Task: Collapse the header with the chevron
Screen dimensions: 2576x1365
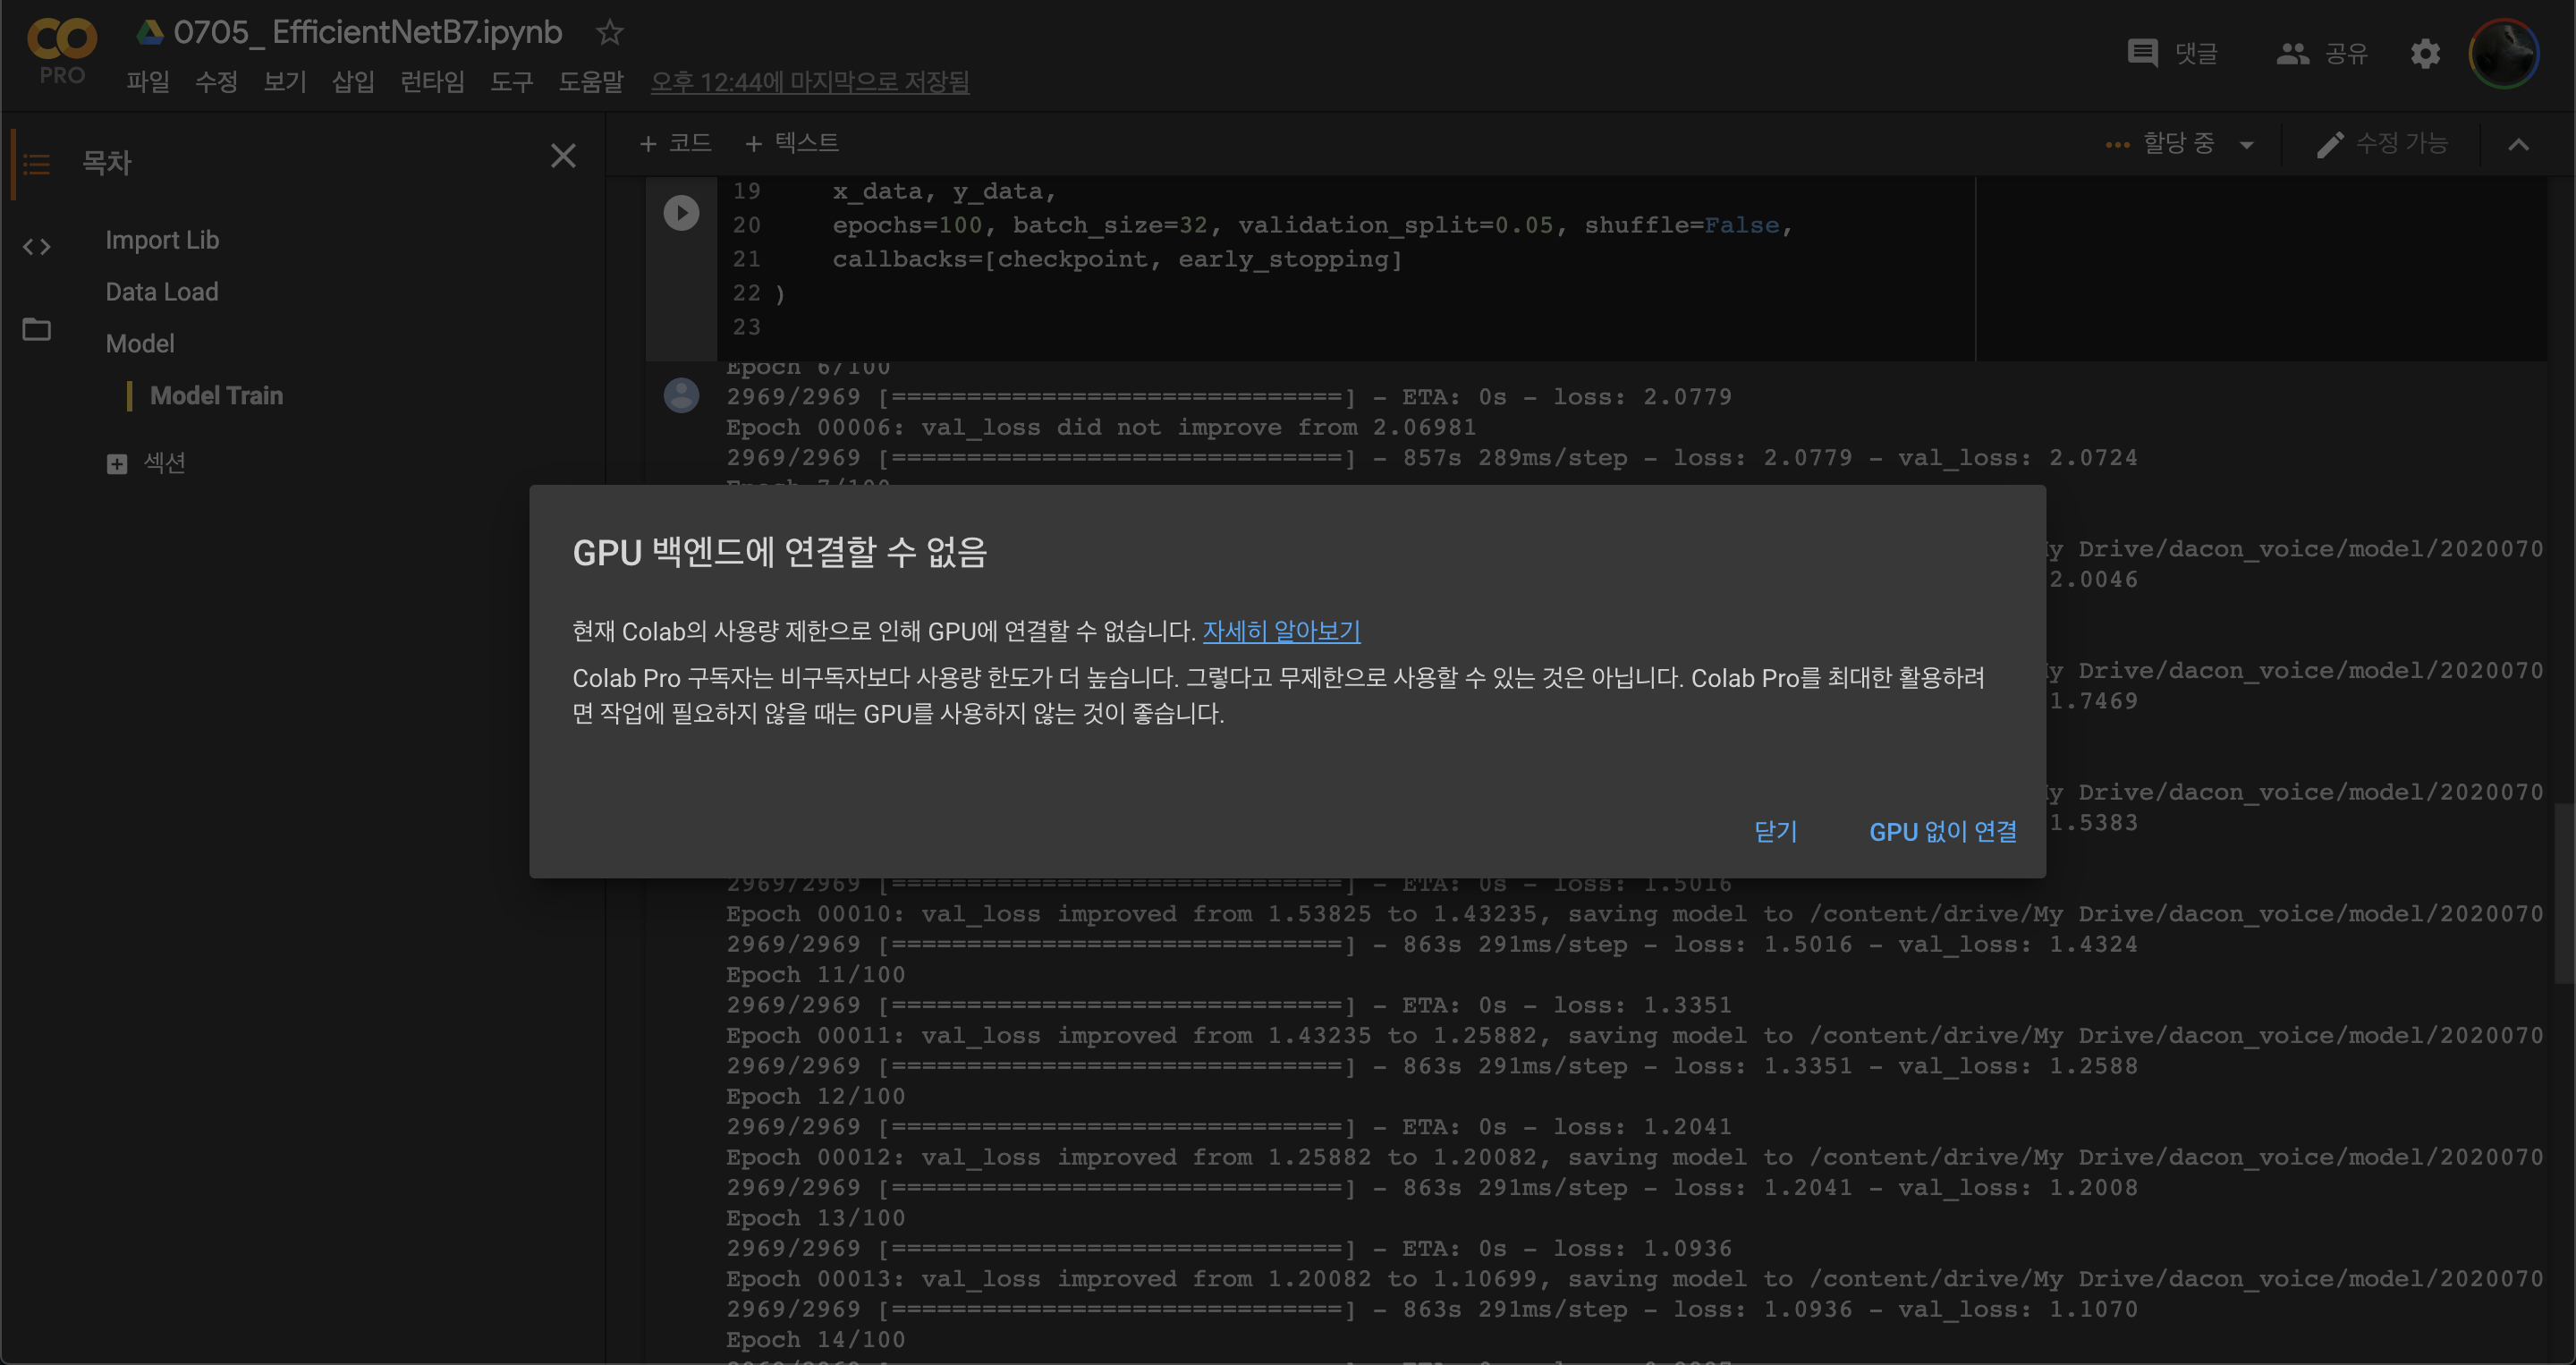Action: pyautogui.click(x=2518, y=145)
